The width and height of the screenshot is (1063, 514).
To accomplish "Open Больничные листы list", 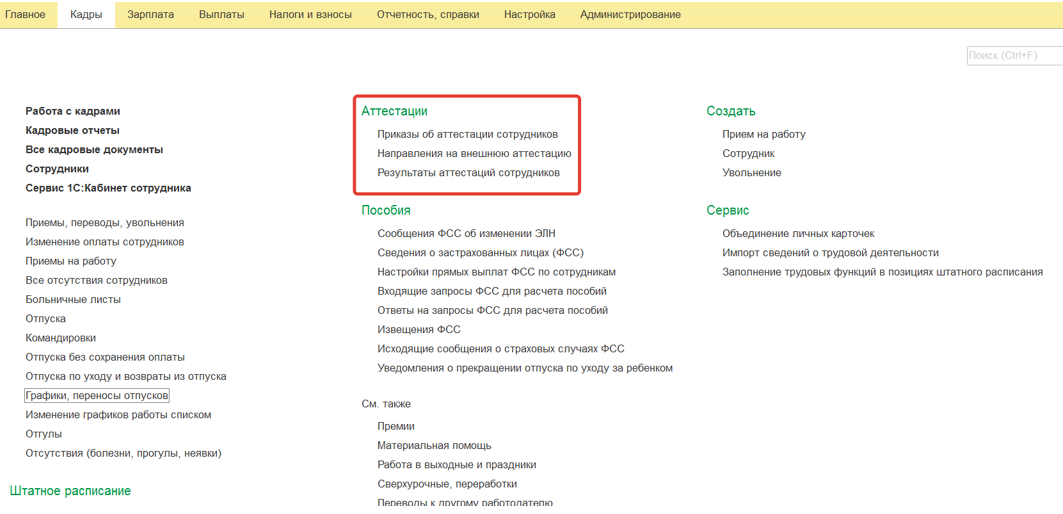I will (73, 300).
